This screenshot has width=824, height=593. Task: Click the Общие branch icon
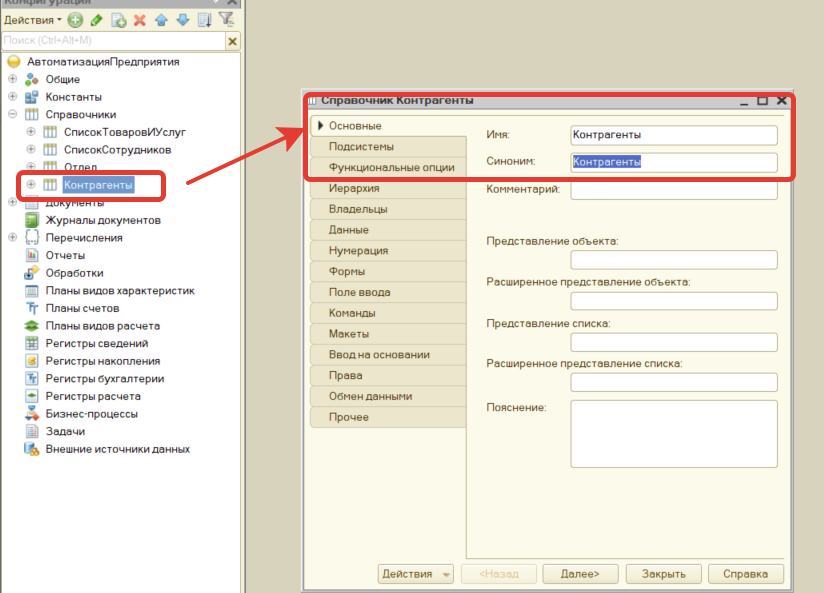click(x=32, y=79)
